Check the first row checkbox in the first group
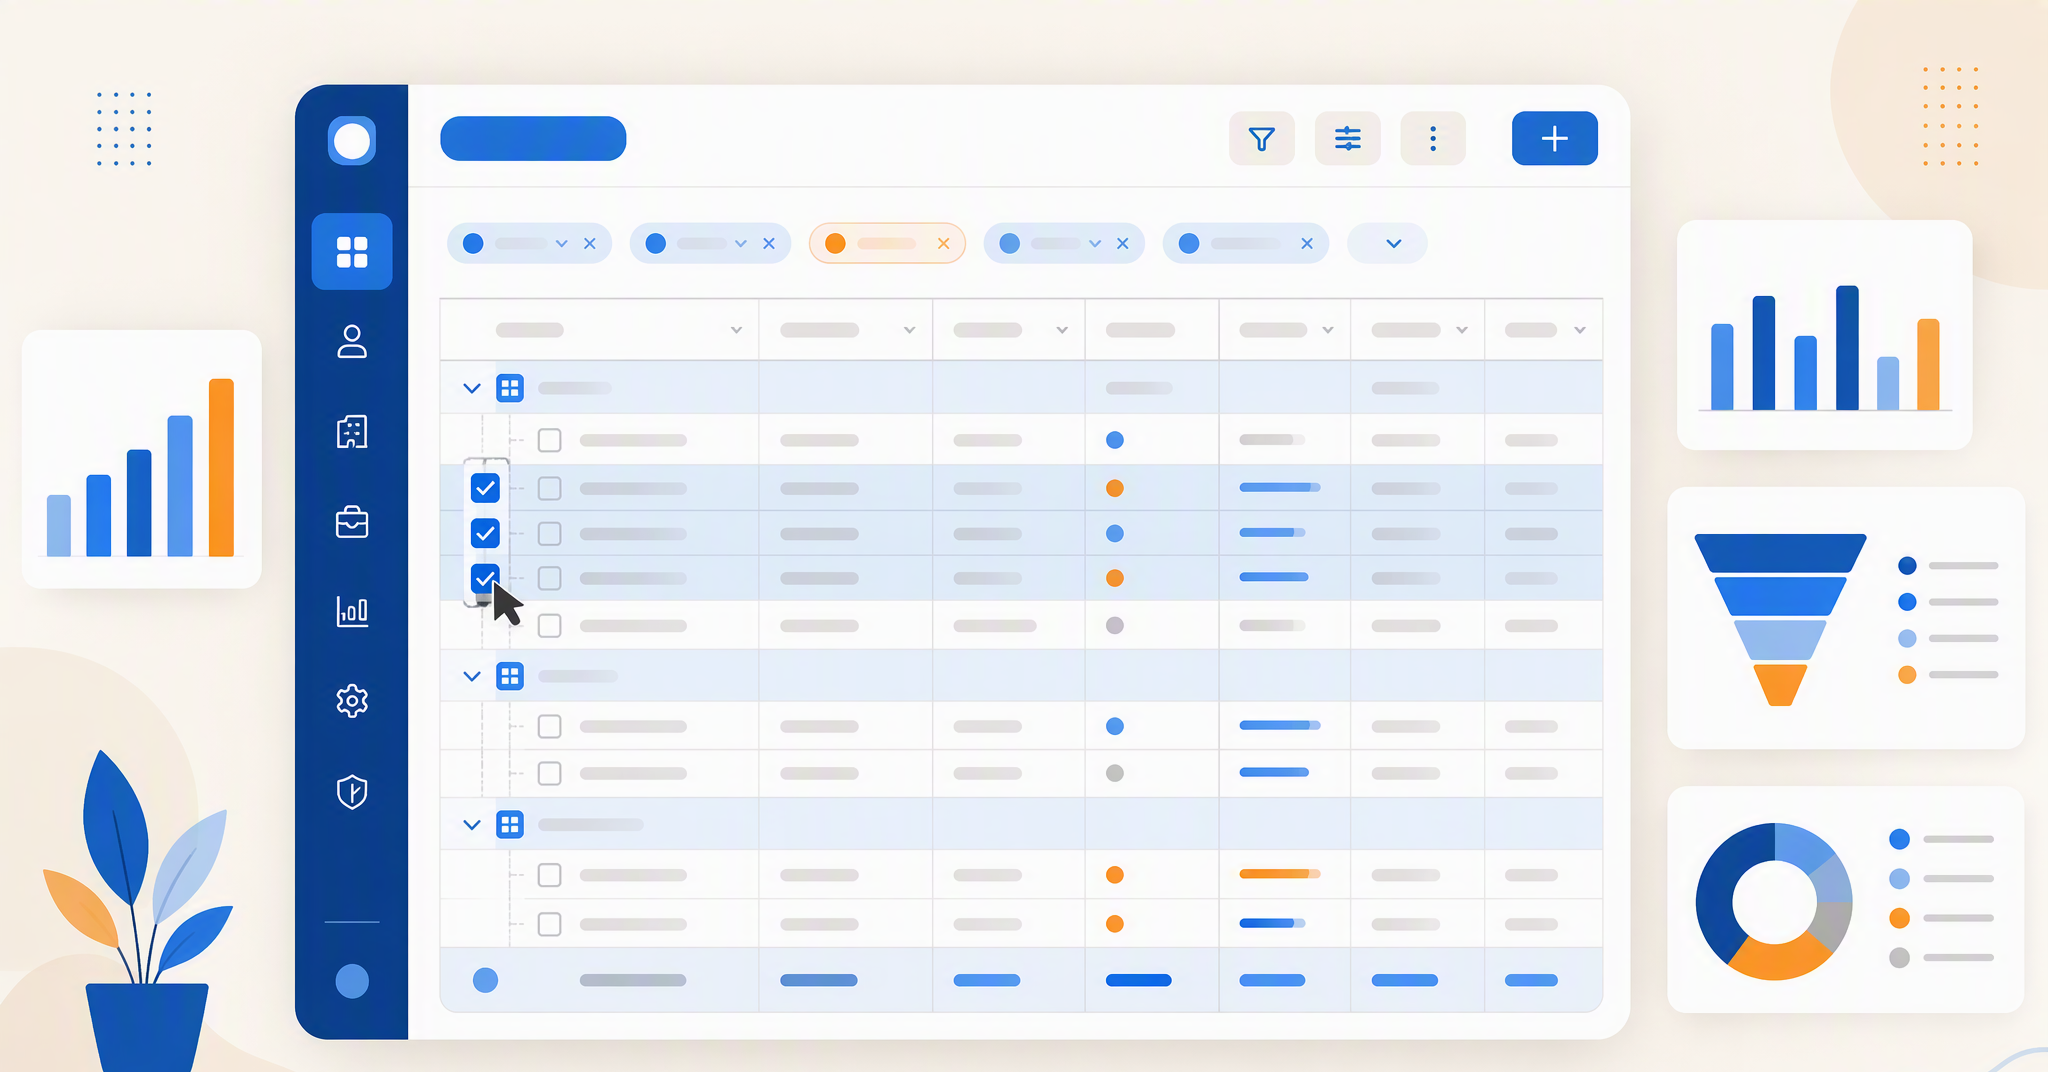This screenshot has width=2048, height=1072. (x=549, y=440)
